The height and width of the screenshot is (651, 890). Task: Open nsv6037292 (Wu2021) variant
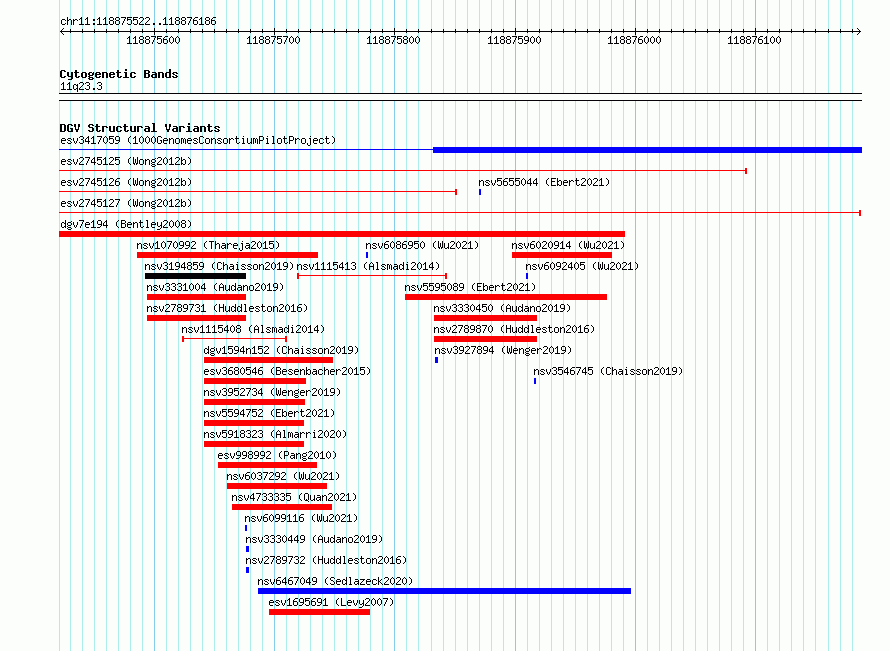[x=283, y=476]
